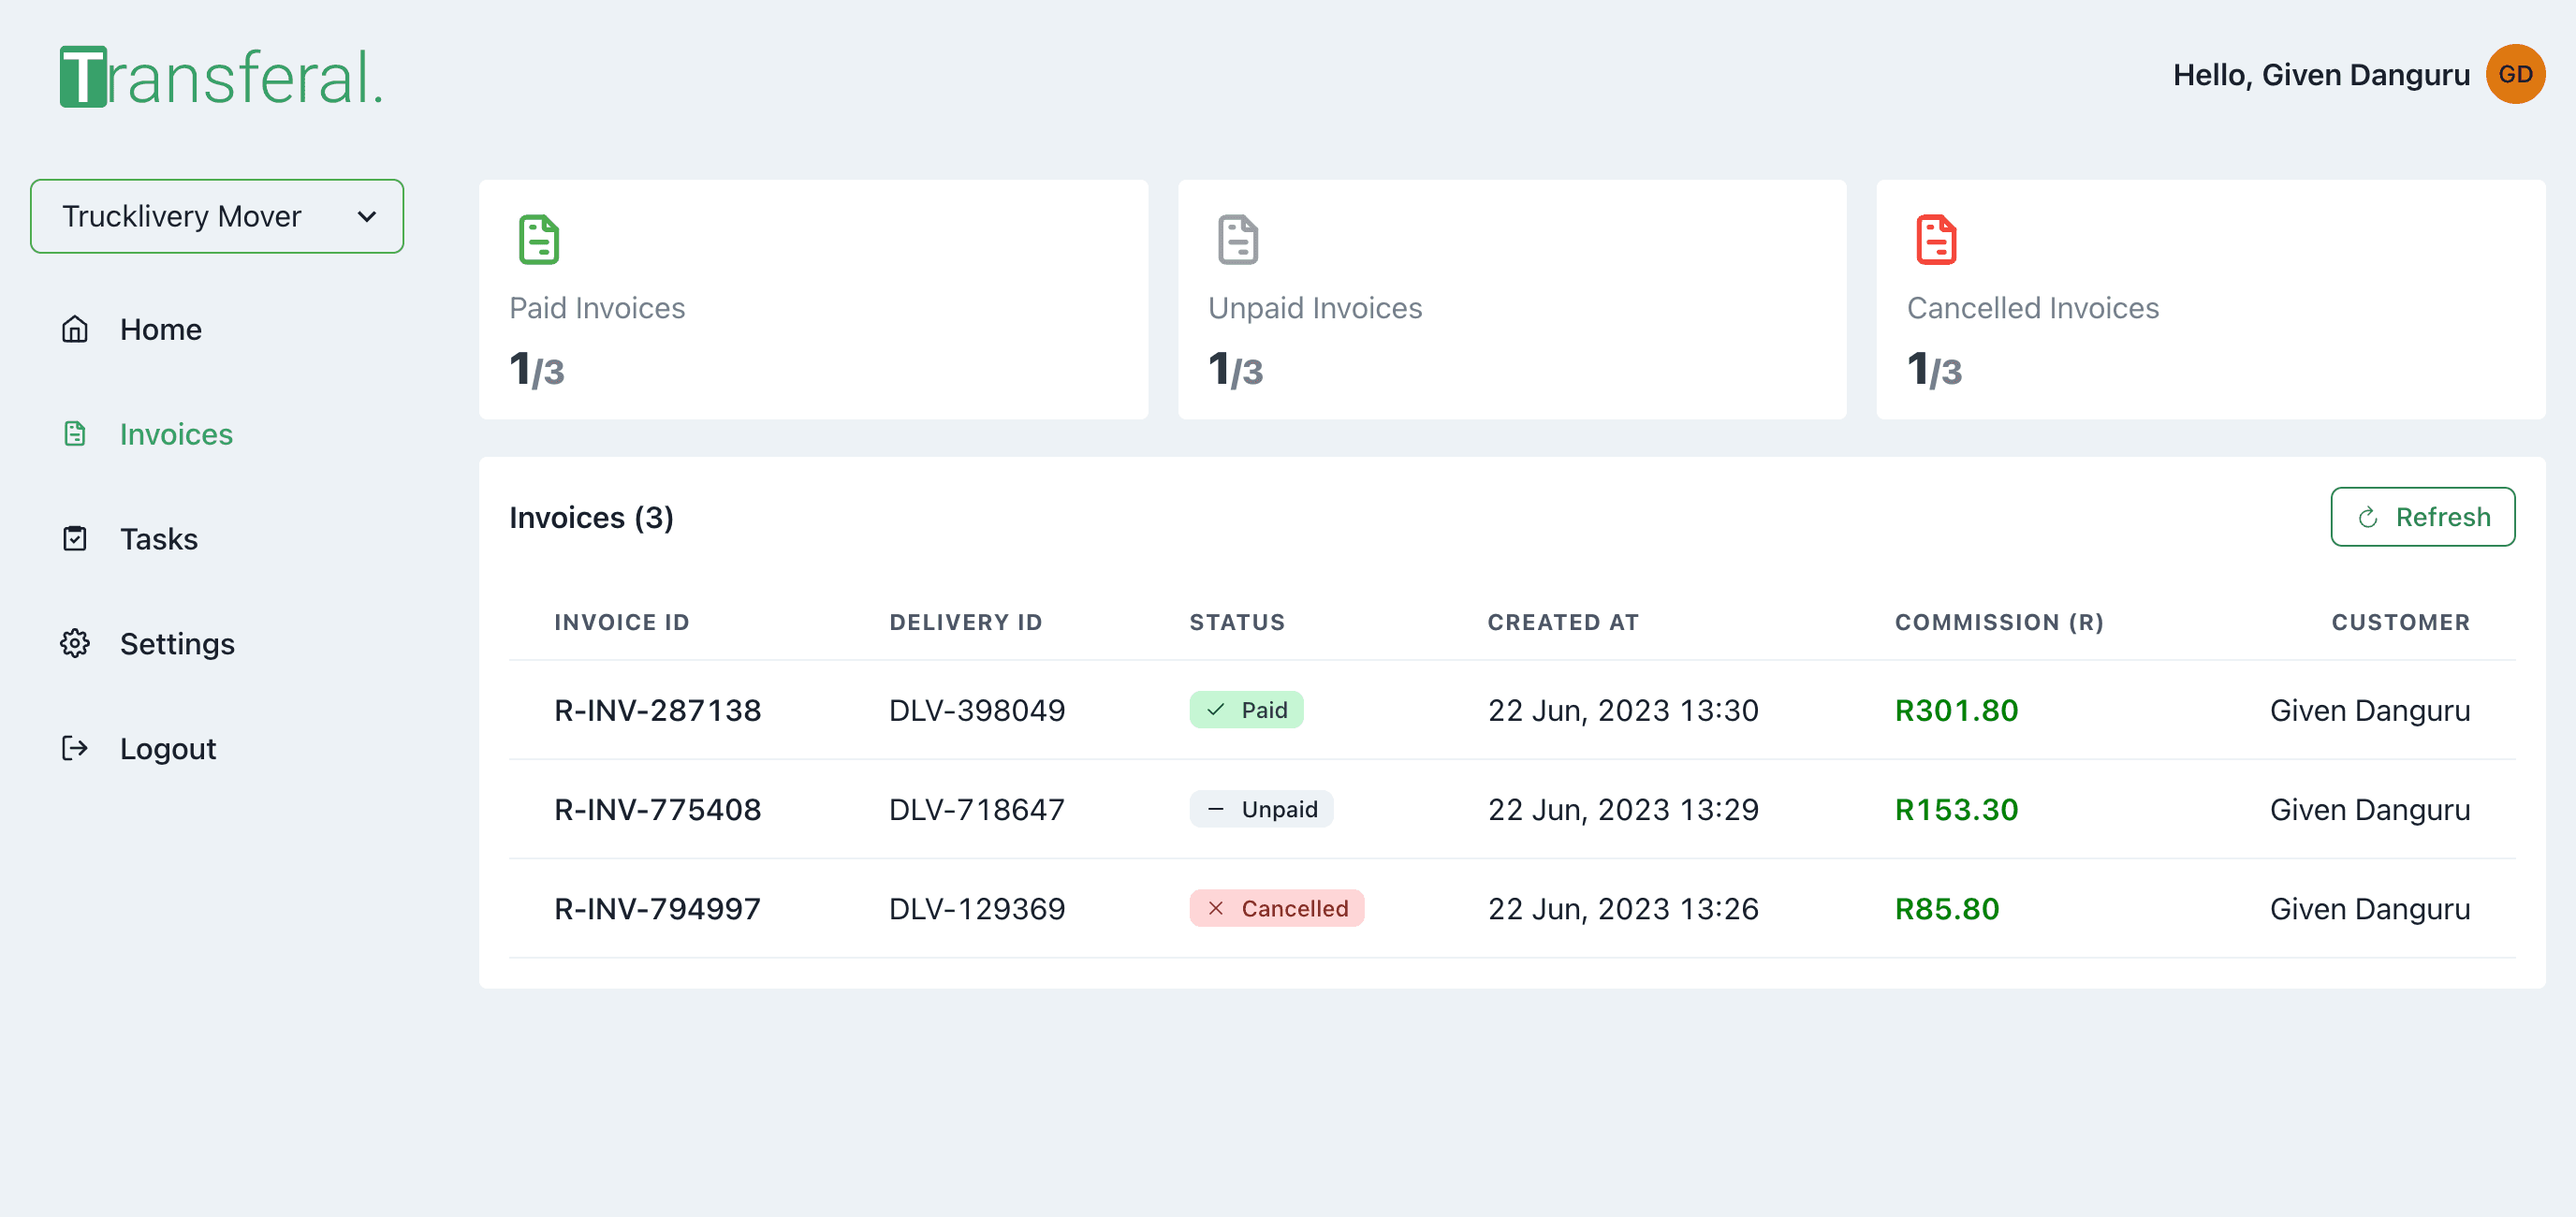The height and width of the screenshot is (1217, 2576).
Task: Open the Trucklivery Mover dropdown
Action: [x=216, y=216]
